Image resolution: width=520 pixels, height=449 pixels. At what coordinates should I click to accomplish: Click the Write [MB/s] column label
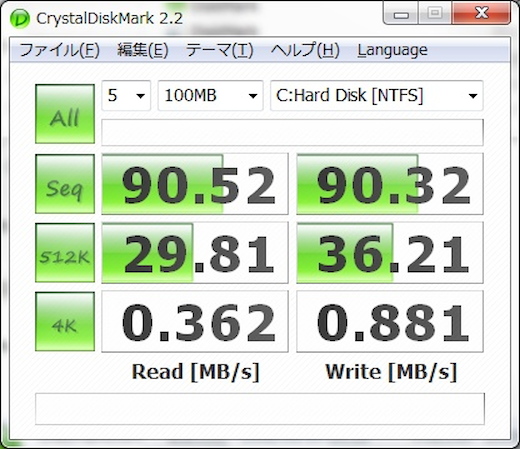point(391,372)
